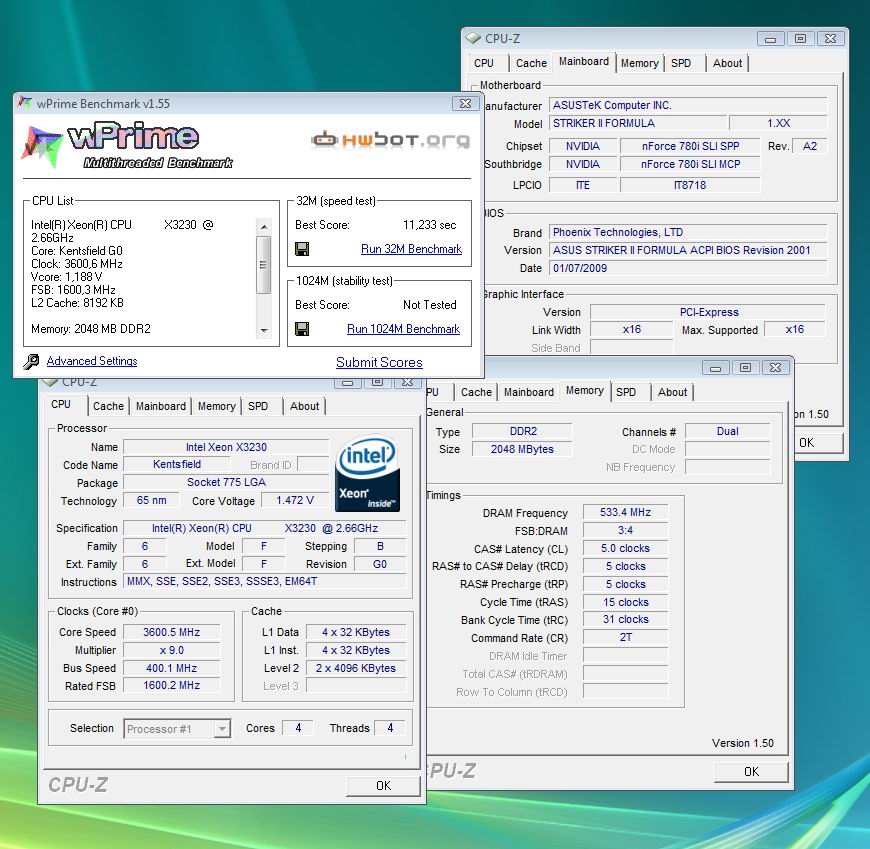The height and width of the screenshot is (849, 870).
Task: Click the Advanced Settings wrench icon
Action: point(31,361)
